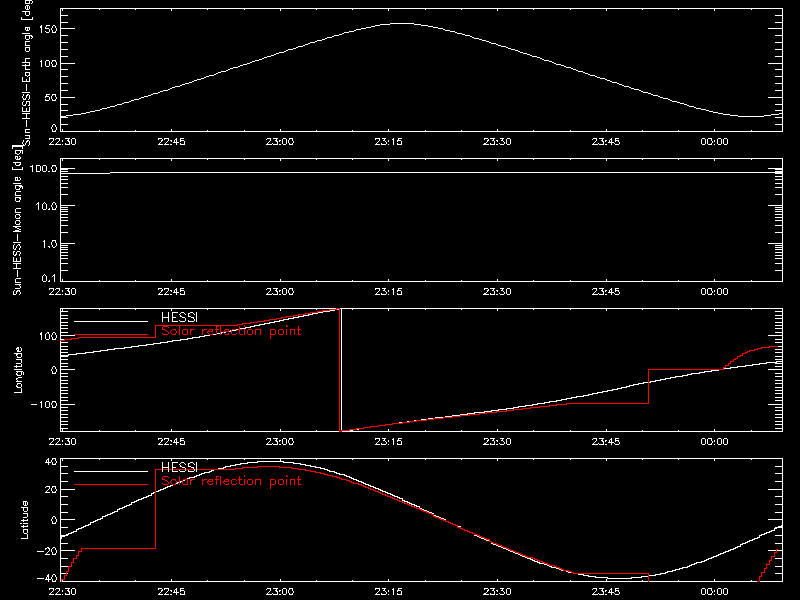This screenshot has width=800, height=600.
Task: Click the 23:15 time label under Longitude plot
Action: tap(388, 442)
